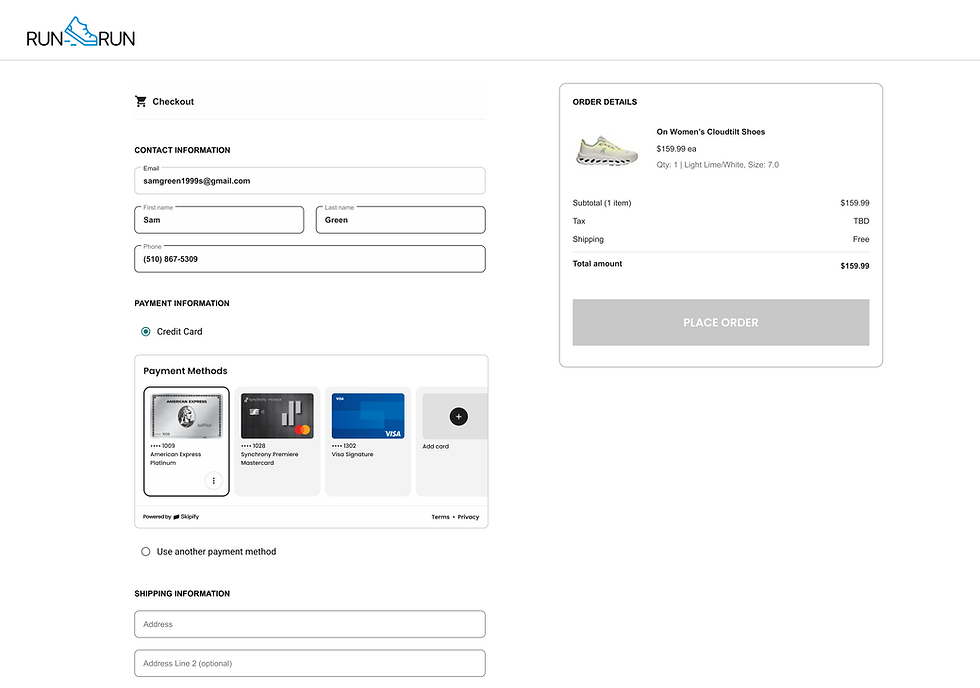980x688 pixels.
Task: Click the Place Order button
Action: pos(721,322)
